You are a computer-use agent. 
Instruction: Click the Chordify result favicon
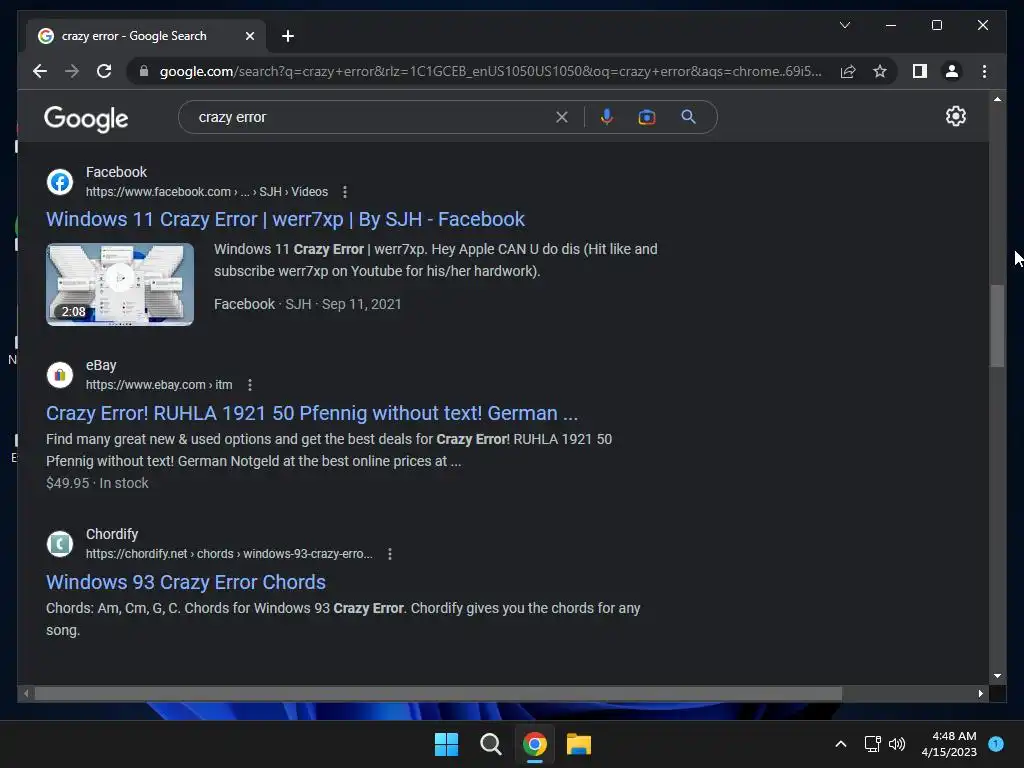tap(60, 543)
